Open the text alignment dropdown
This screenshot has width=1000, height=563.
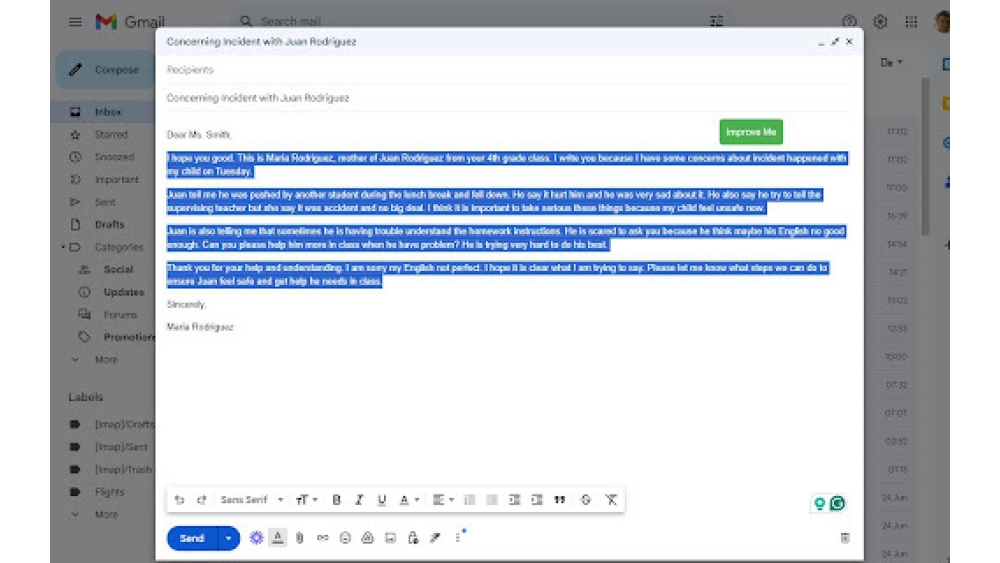click(x=443, y=500)
